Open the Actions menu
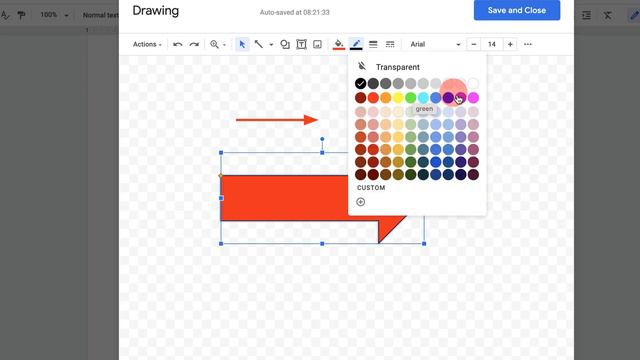640x360 pixels. (147, 44)
